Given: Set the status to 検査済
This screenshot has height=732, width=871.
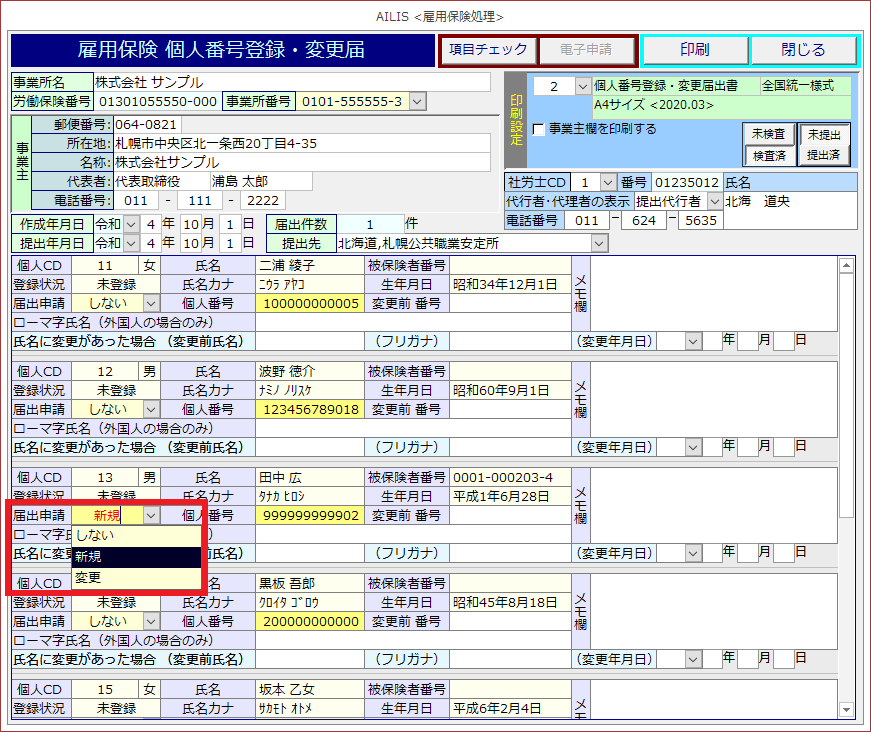Looking at the screenshot, I should click(769, 155).
